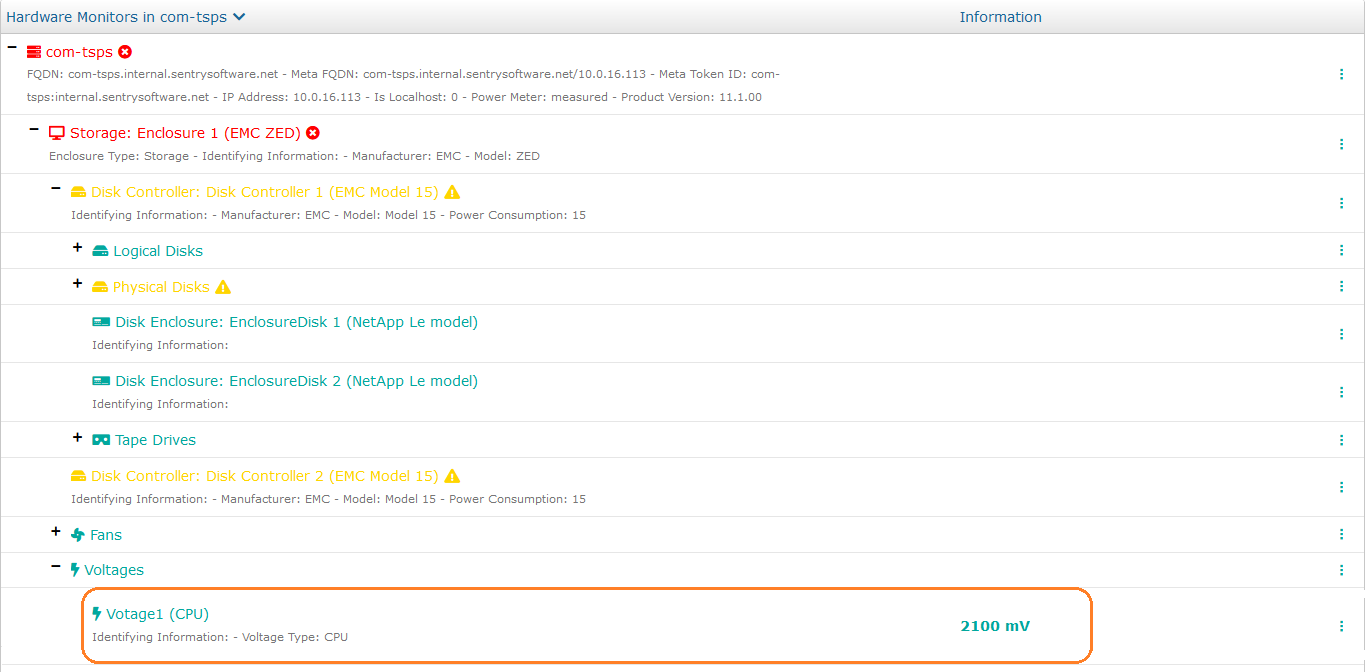Open Disk Controller 2 (EMC Model 15) link
The height and width of the screenshot is (672, 1365).
pos(264,476)
